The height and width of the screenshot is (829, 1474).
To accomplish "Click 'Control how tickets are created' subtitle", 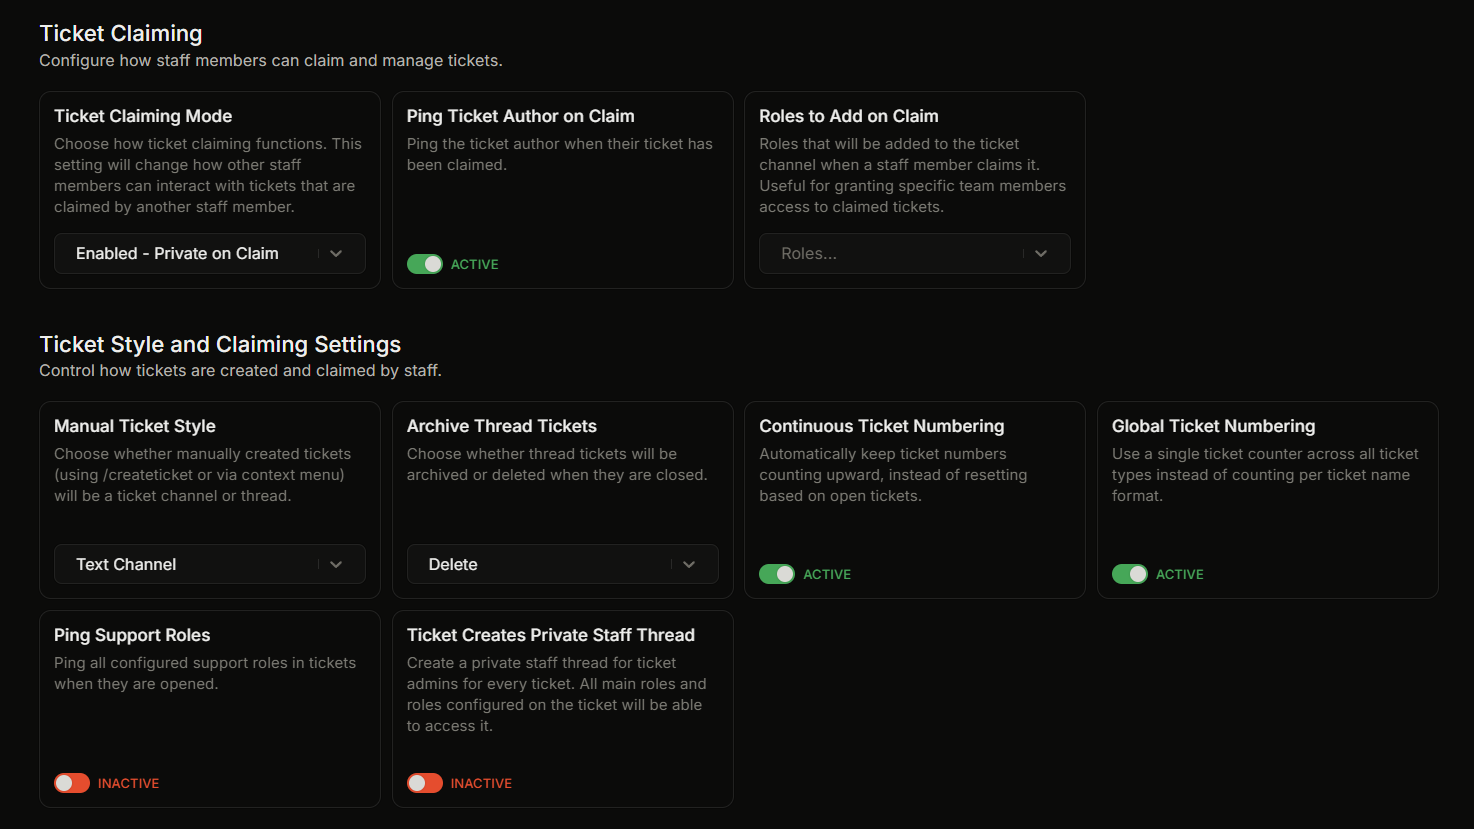I will [240, 371].
